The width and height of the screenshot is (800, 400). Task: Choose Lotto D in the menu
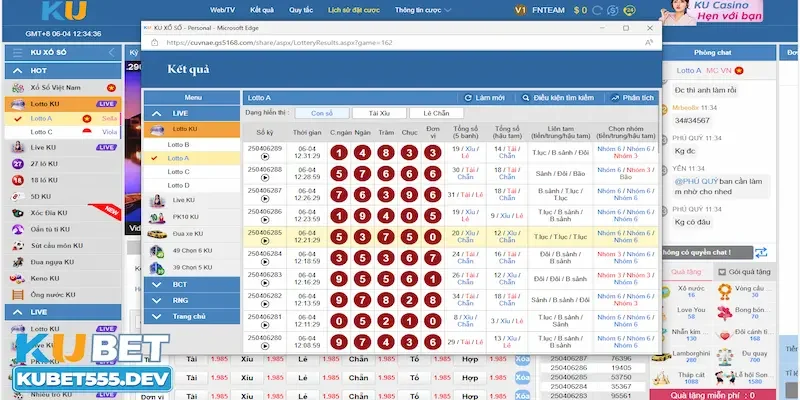(178, 185)
